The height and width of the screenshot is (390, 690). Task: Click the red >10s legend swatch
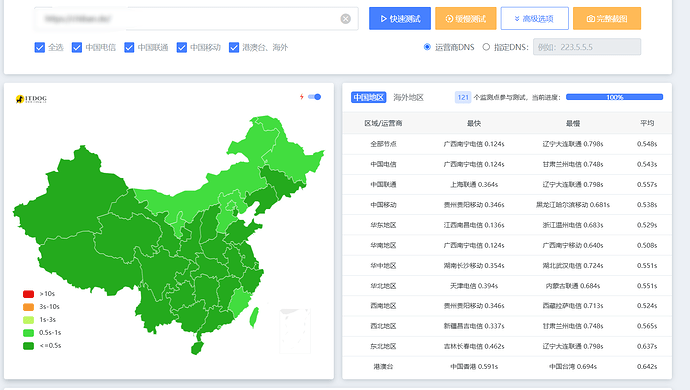(x=29, y=294)
